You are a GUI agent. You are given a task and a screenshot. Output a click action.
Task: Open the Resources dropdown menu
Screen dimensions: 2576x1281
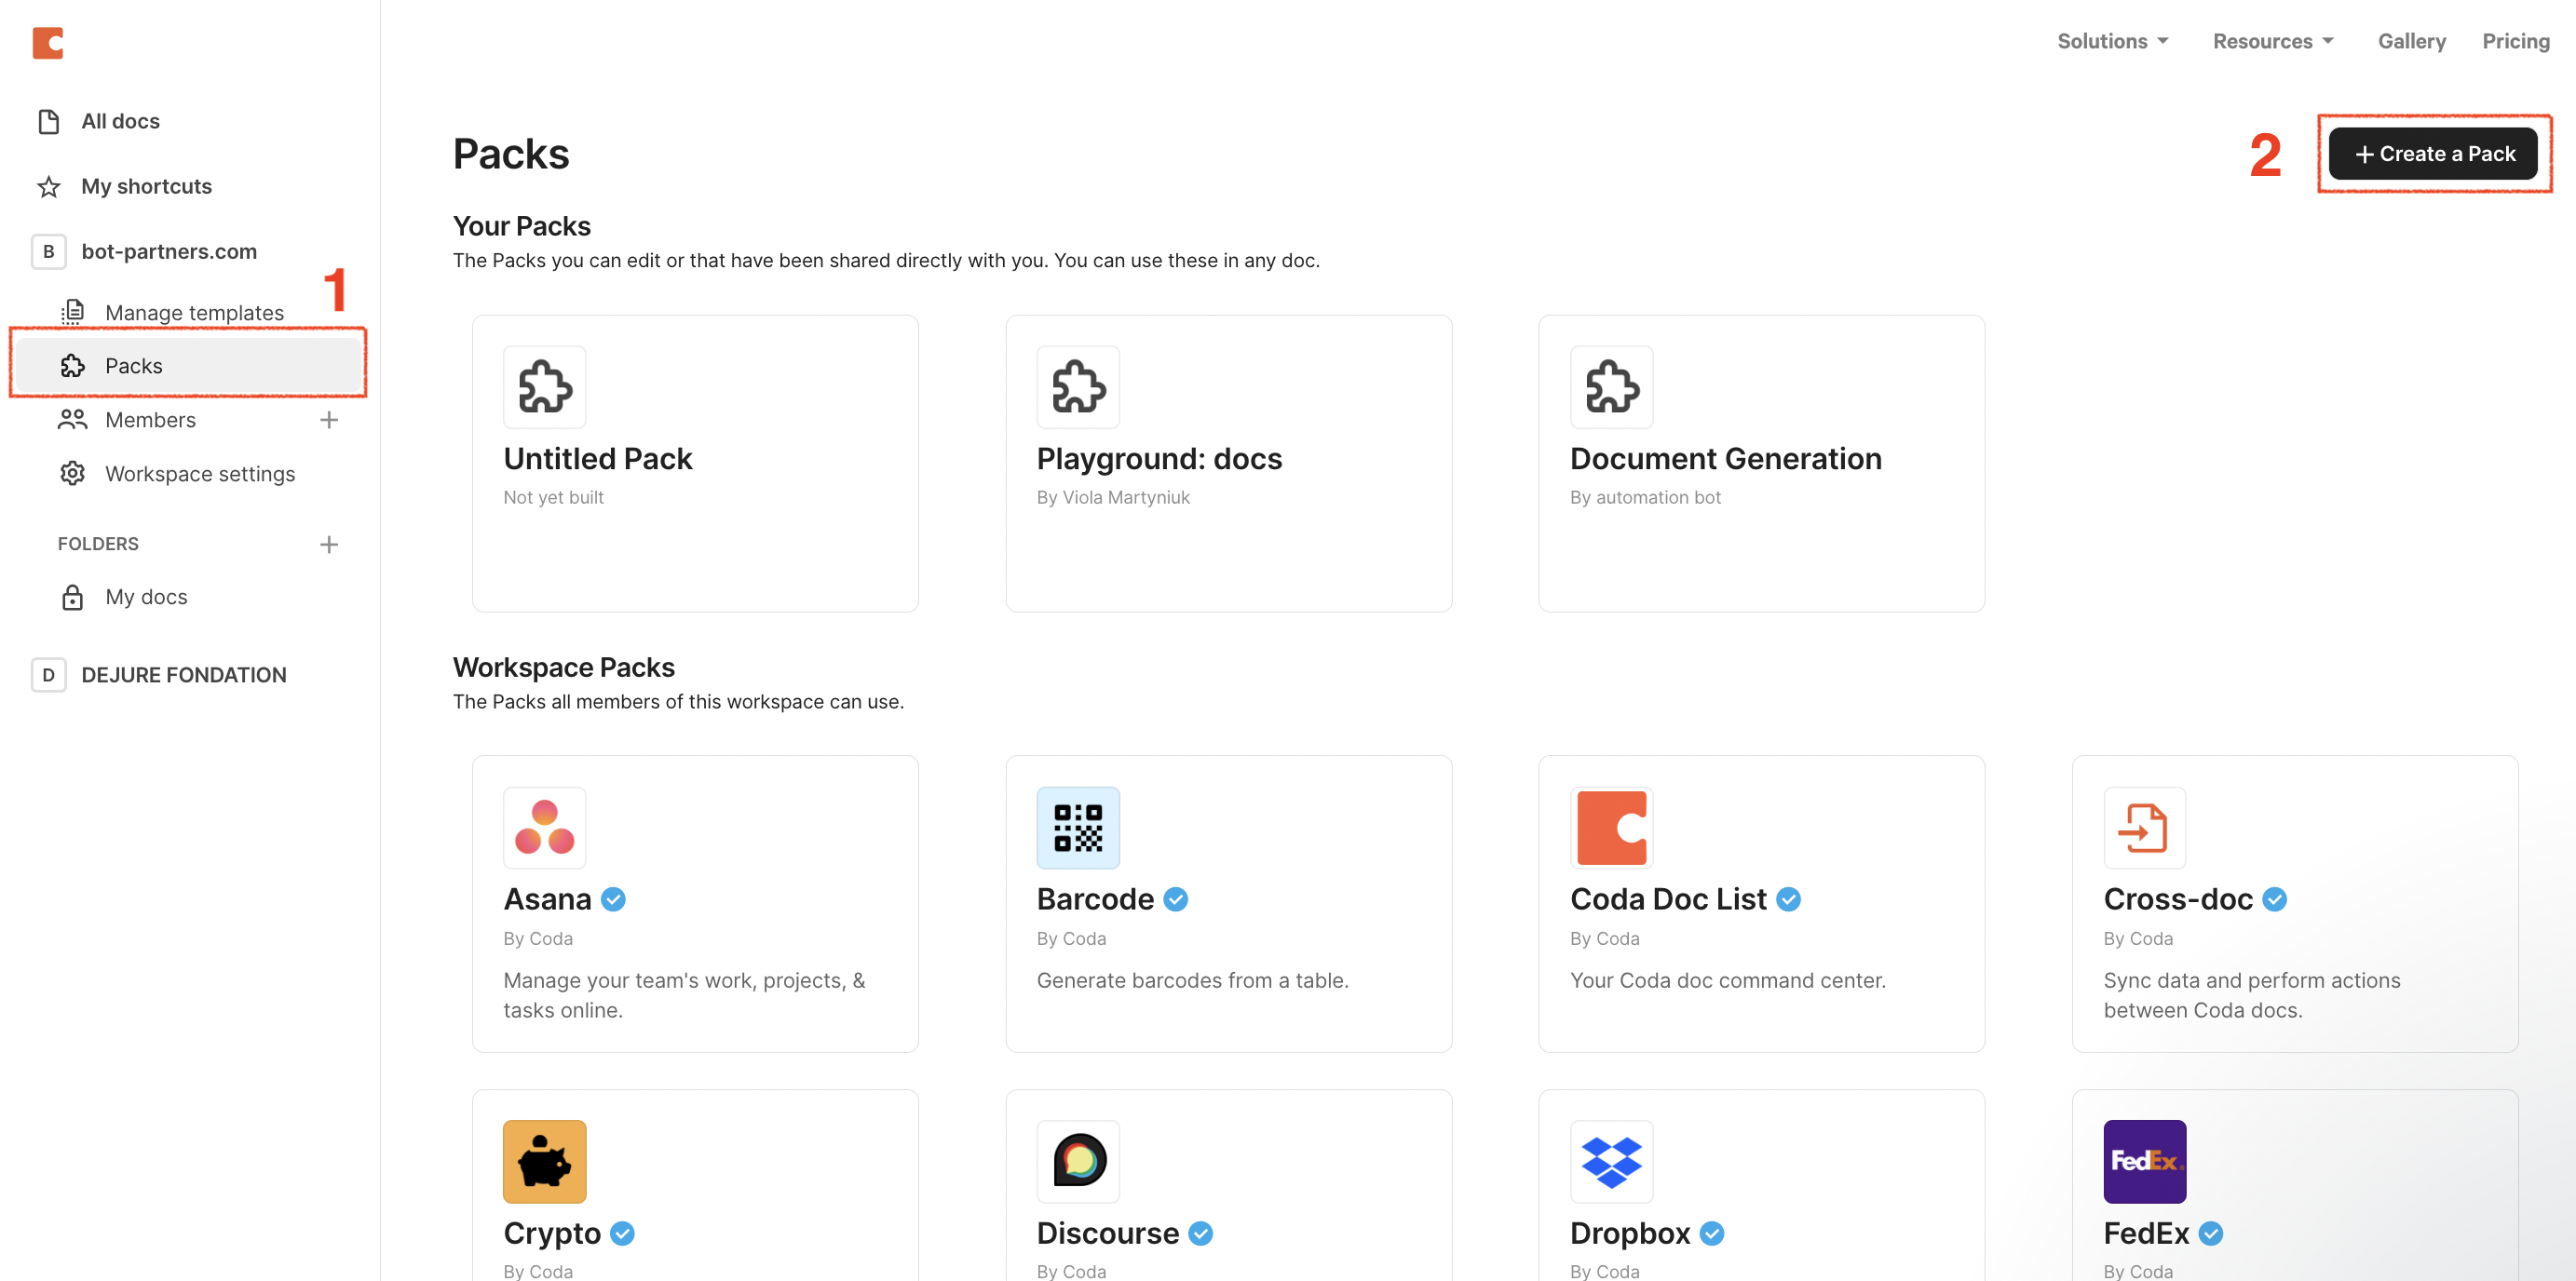click(x=2272, y=41)
